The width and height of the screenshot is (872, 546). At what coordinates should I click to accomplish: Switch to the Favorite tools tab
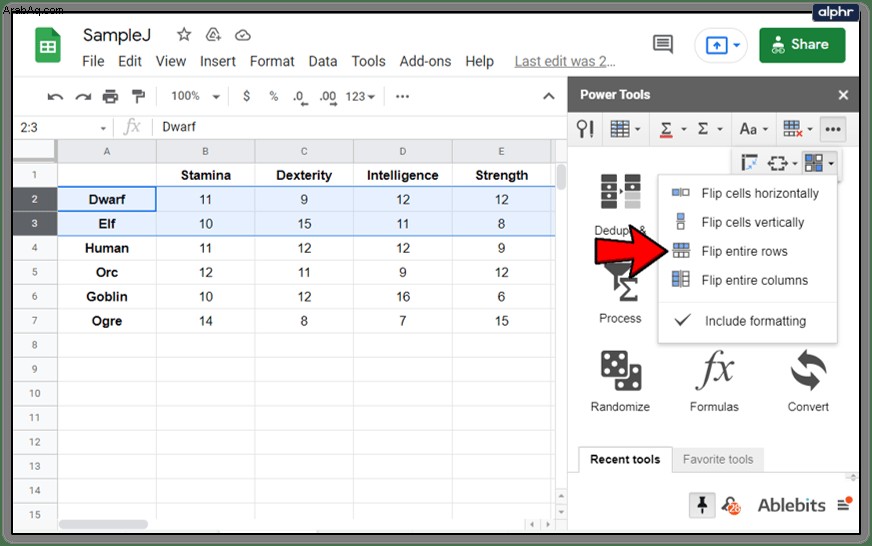click(x=718, y=459)
